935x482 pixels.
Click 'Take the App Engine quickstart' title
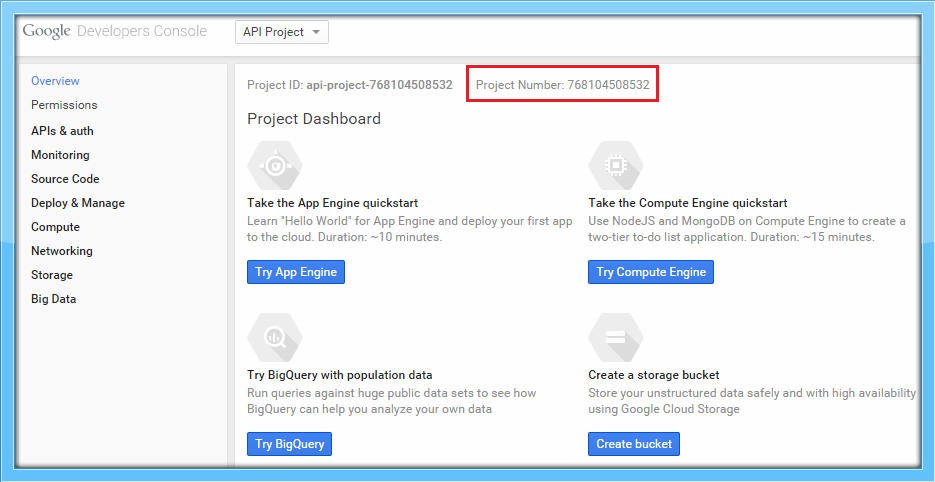333,203
